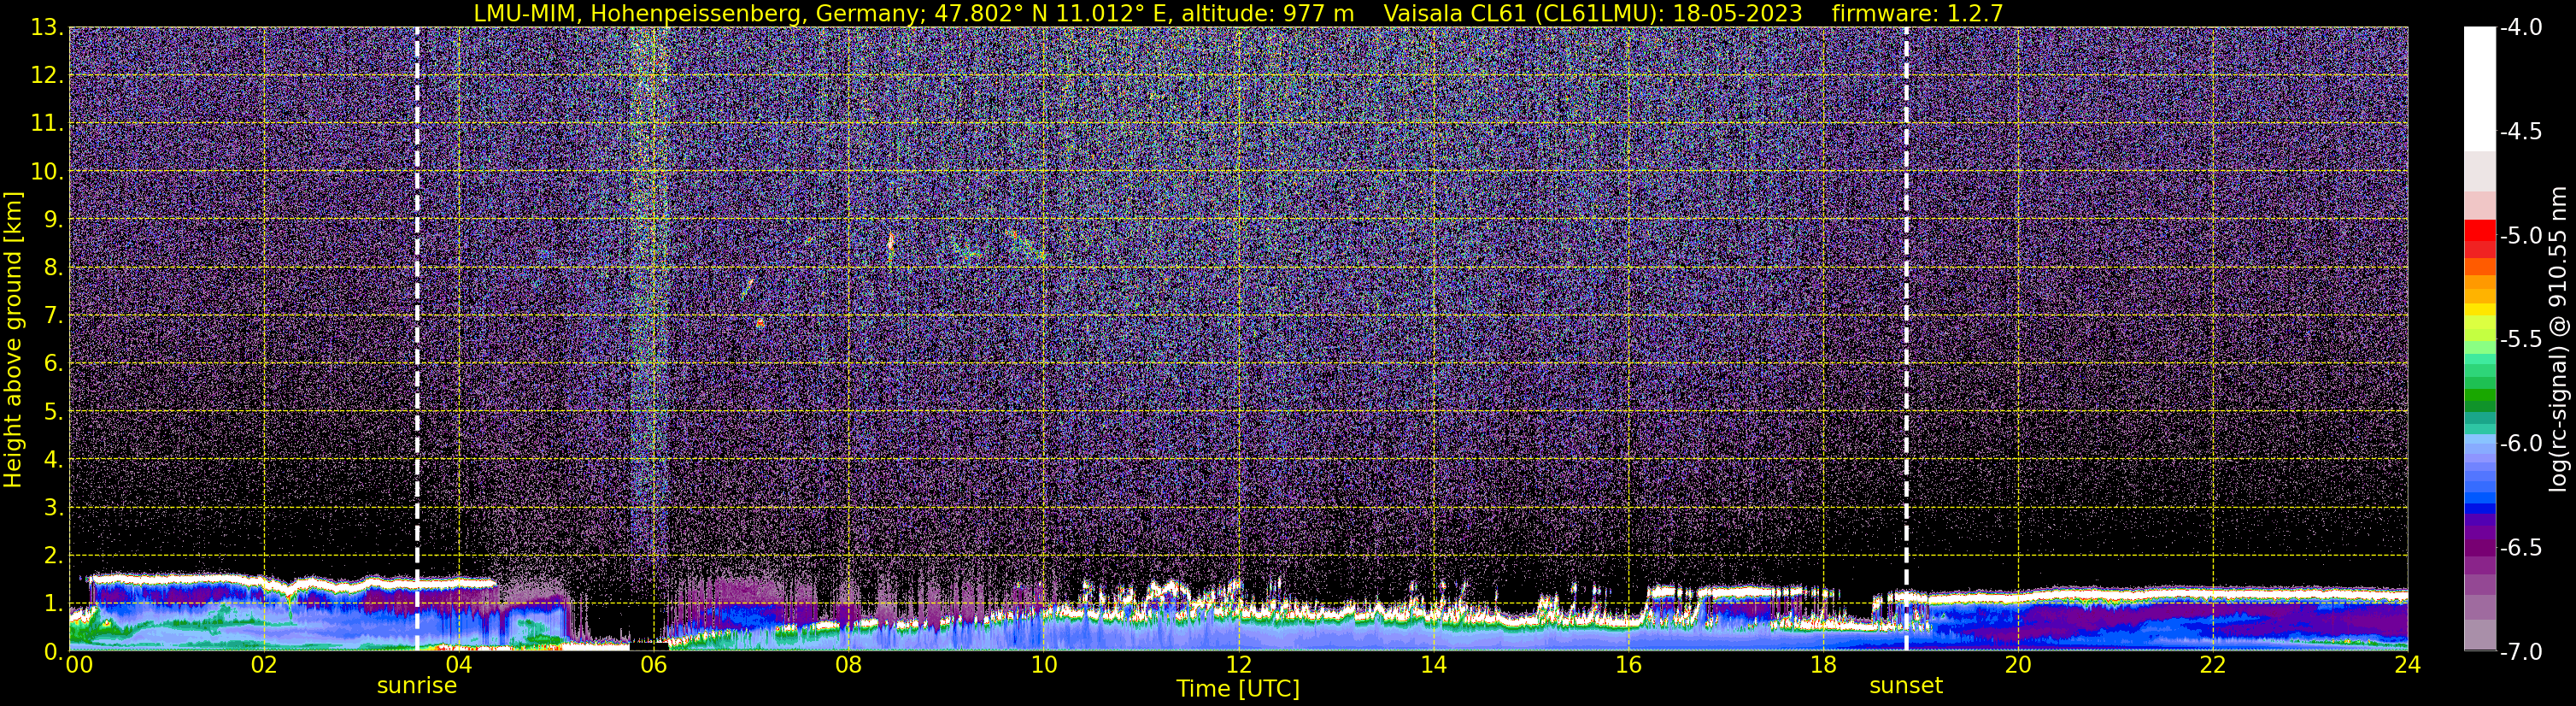This screenshot has height=706, width=2576.
Task: Click the colorbar tick value -6.5
Action: coord(2520,548)
